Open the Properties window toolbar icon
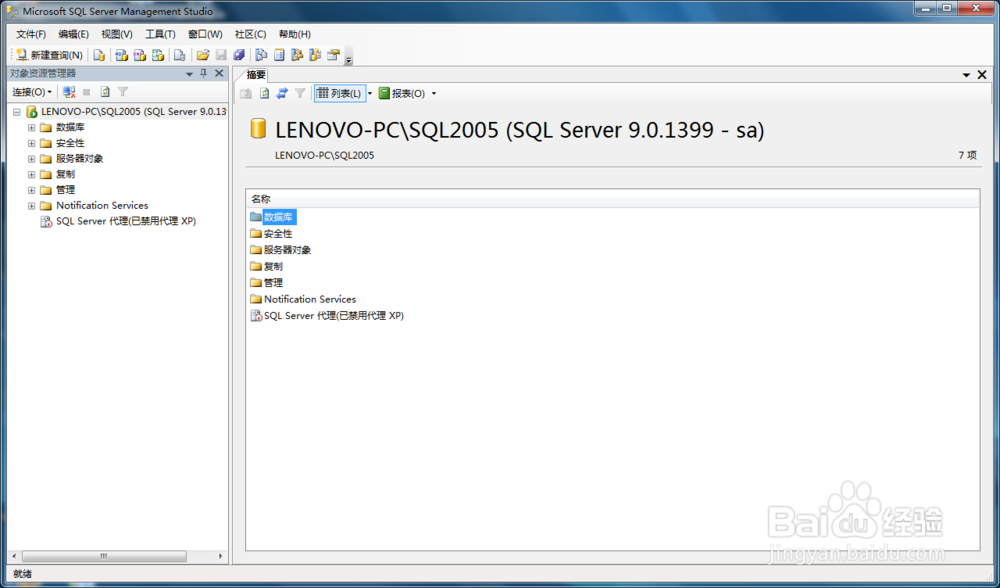 tap(333, 55)
